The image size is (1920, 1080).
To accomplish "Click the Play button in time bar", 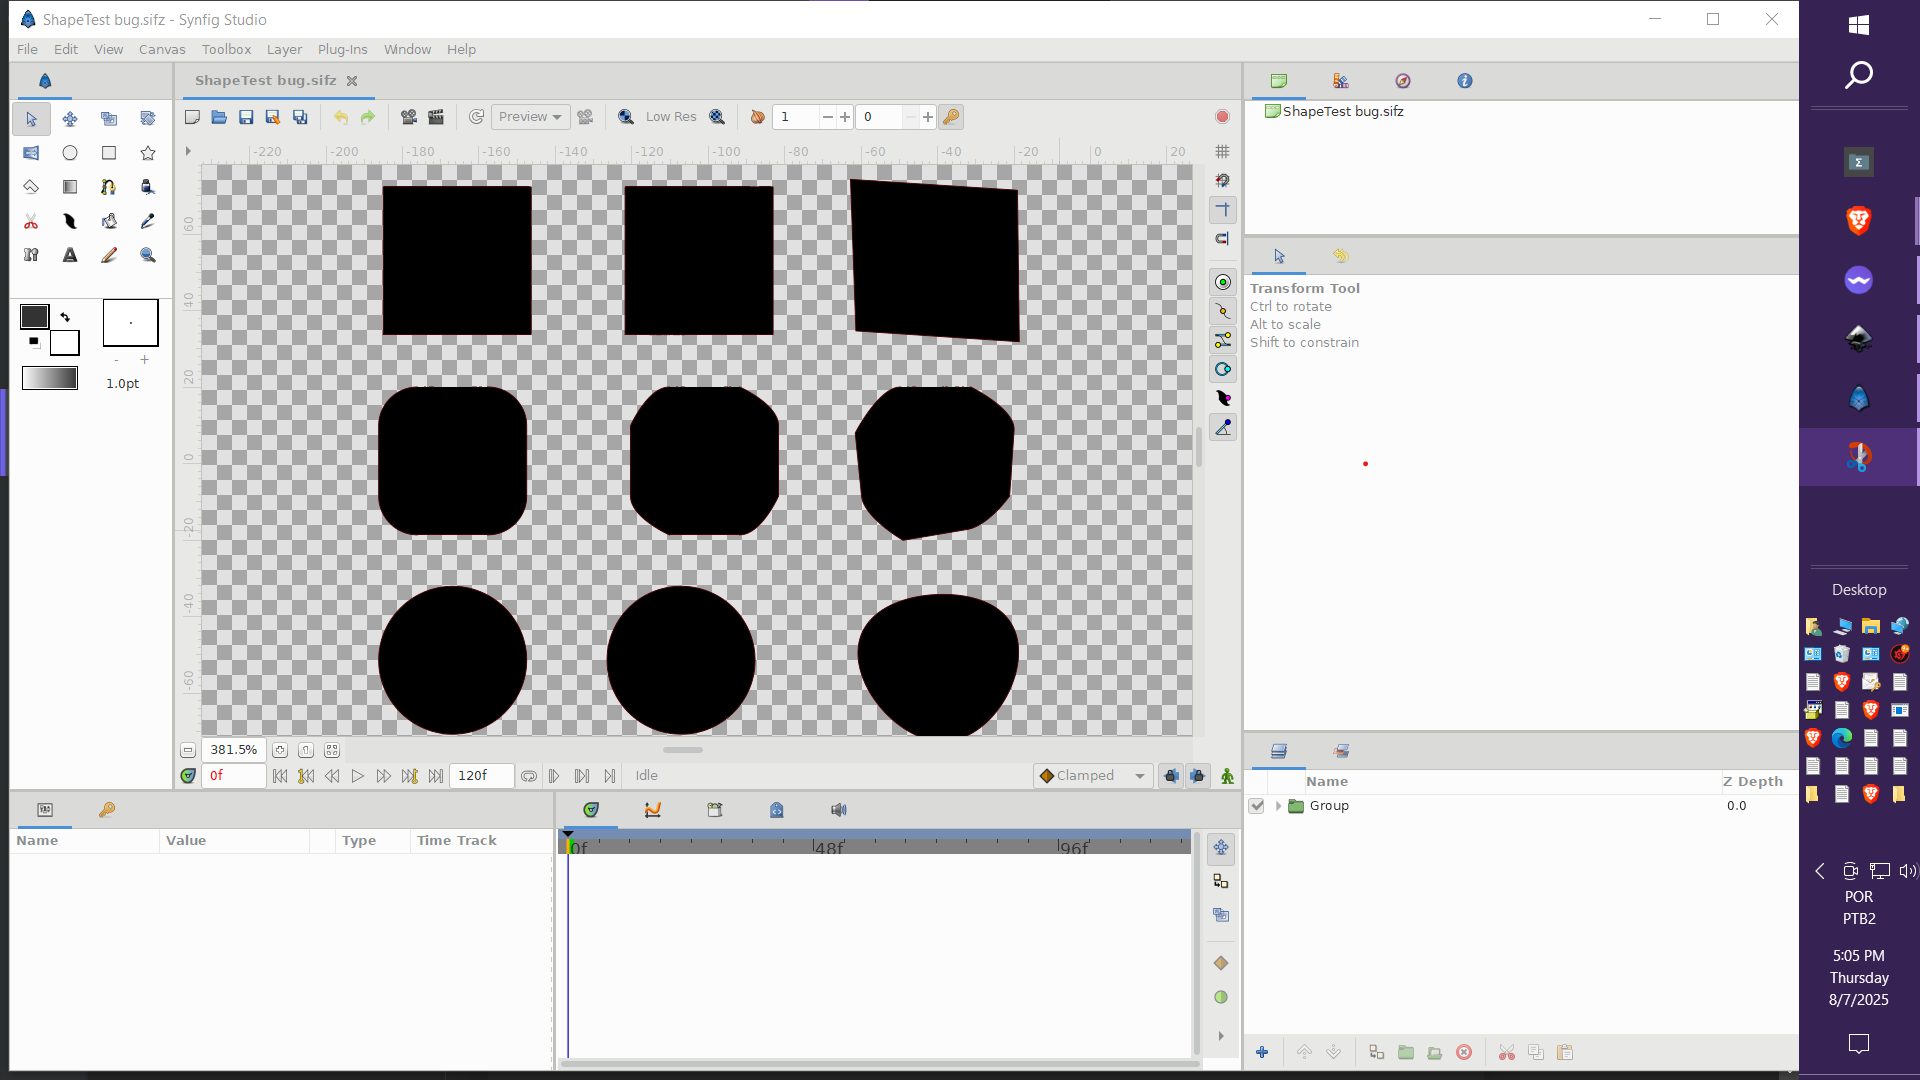I will [357, 776].
